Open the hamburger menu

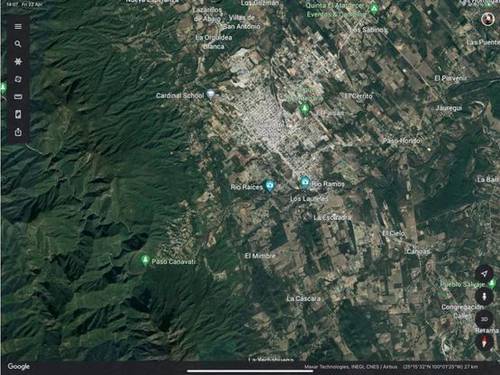18,26
